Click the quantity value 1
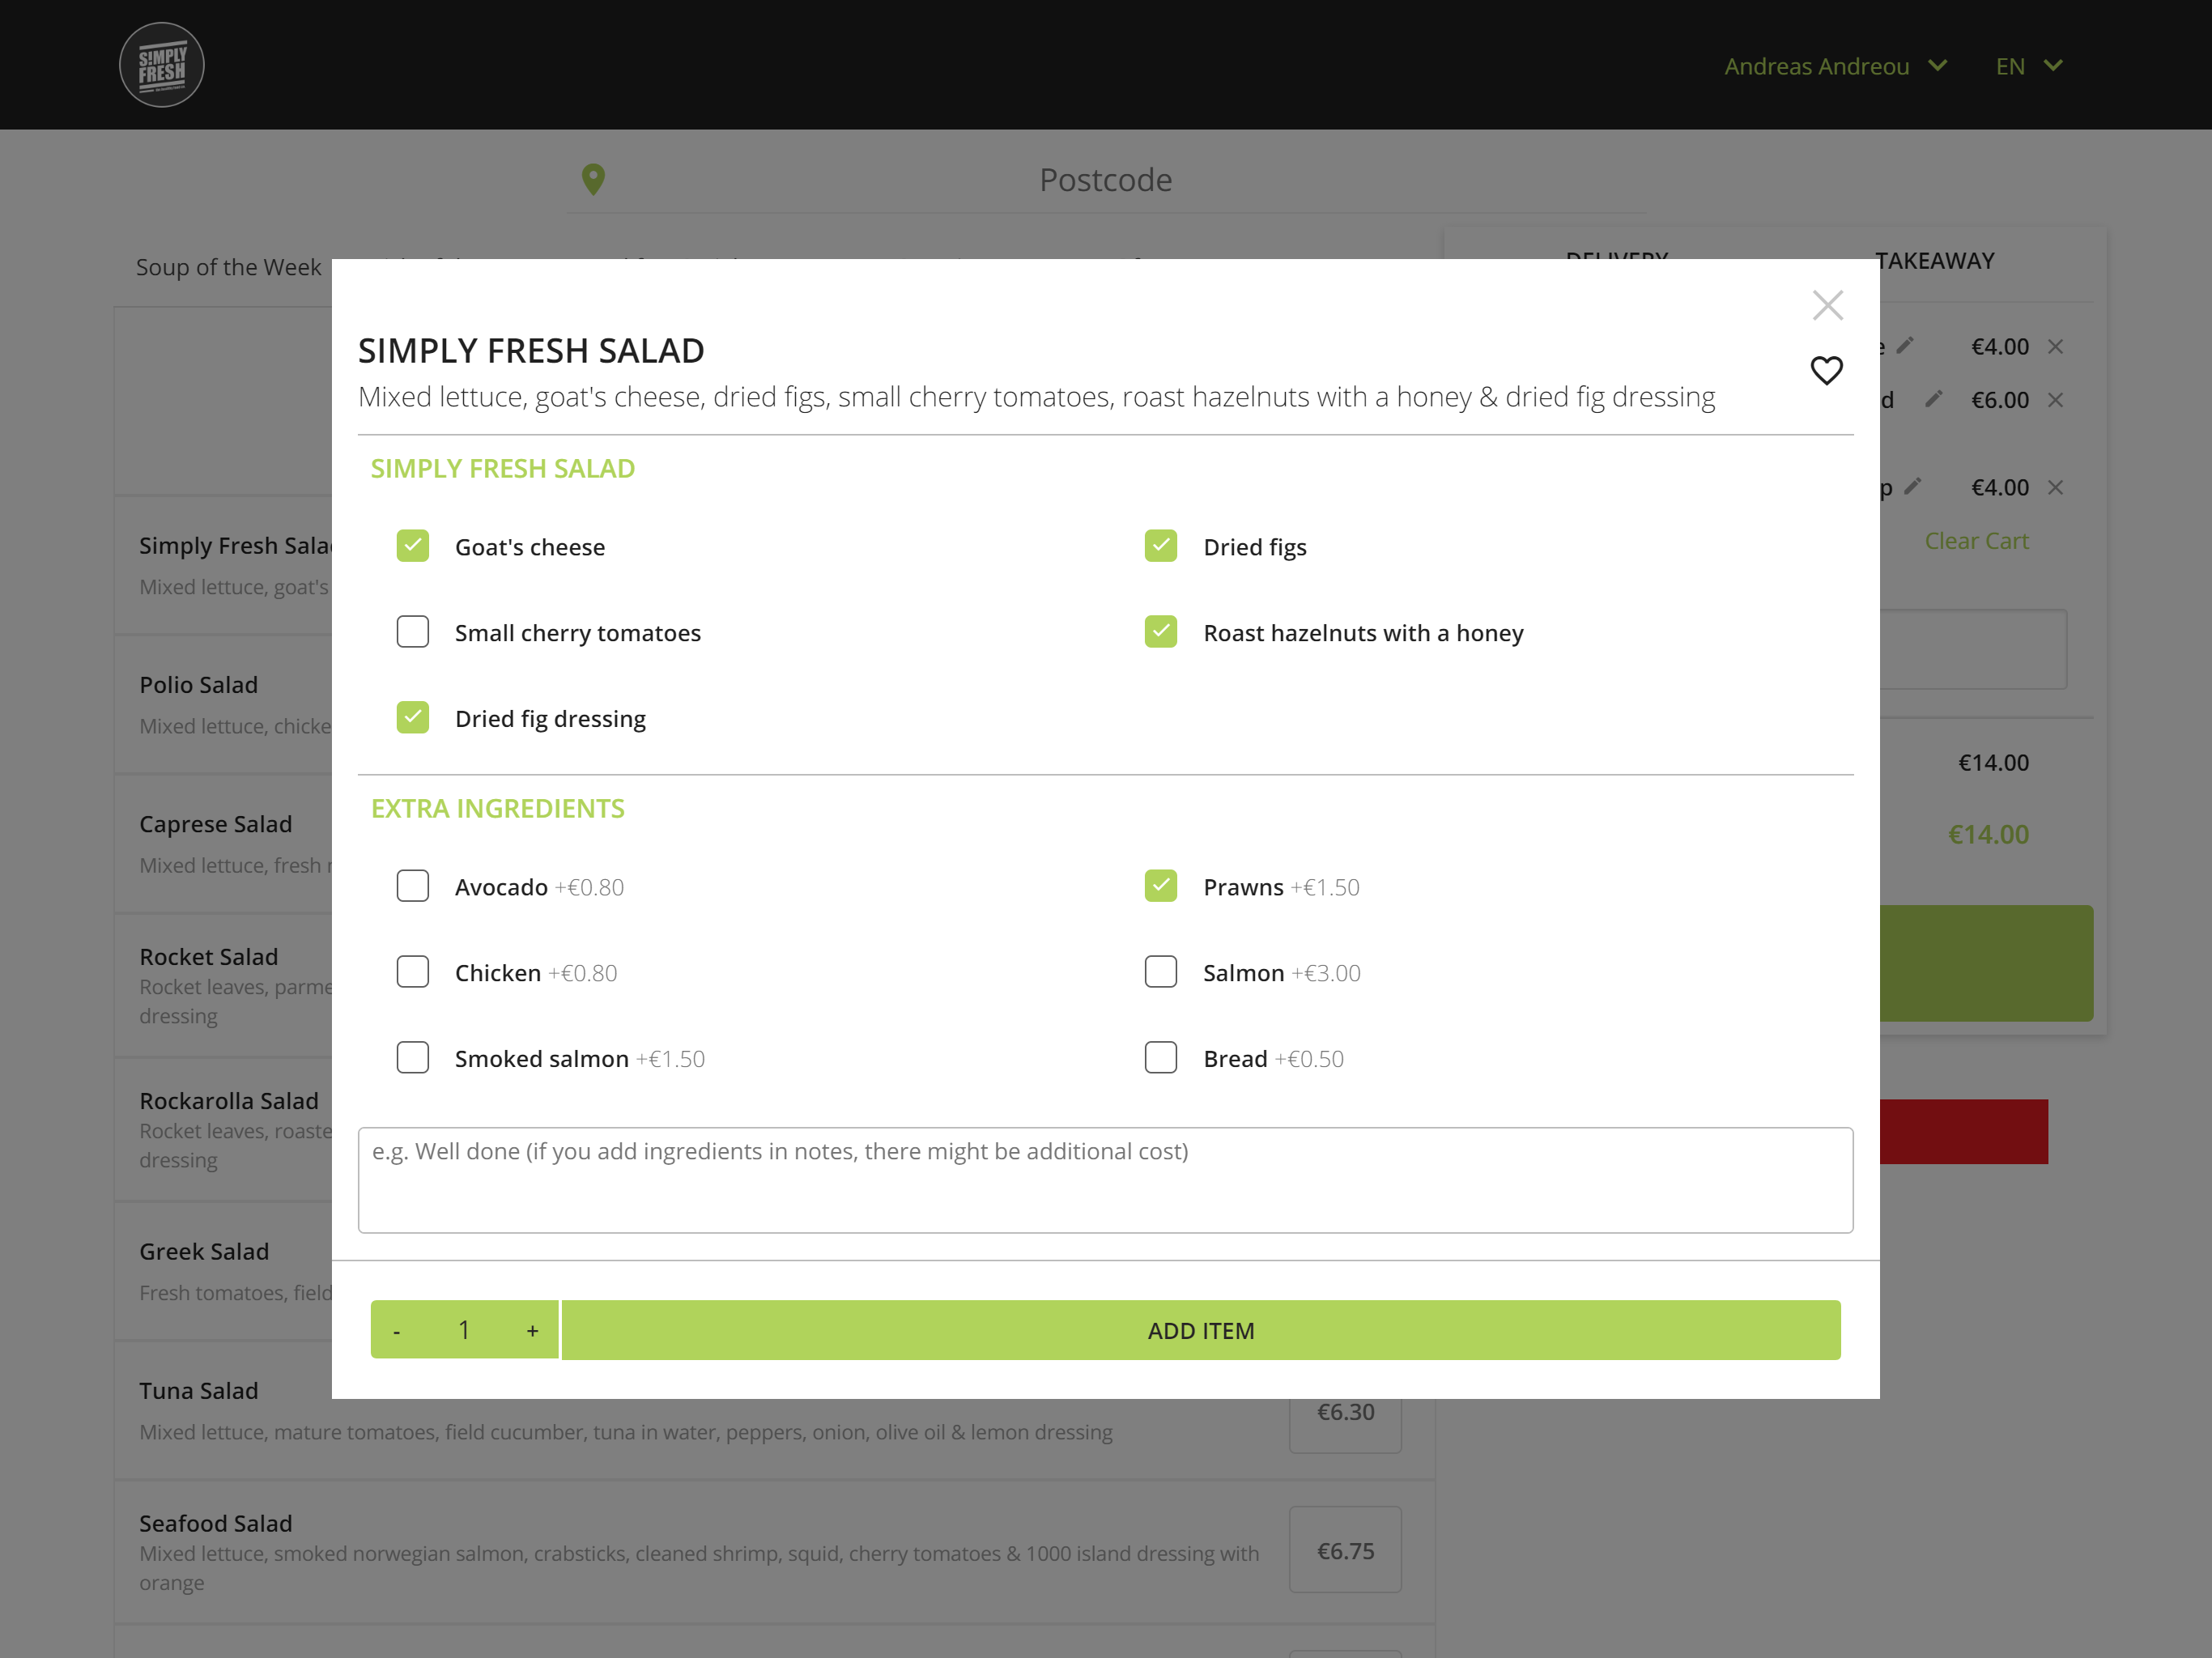 (464, 1330)
